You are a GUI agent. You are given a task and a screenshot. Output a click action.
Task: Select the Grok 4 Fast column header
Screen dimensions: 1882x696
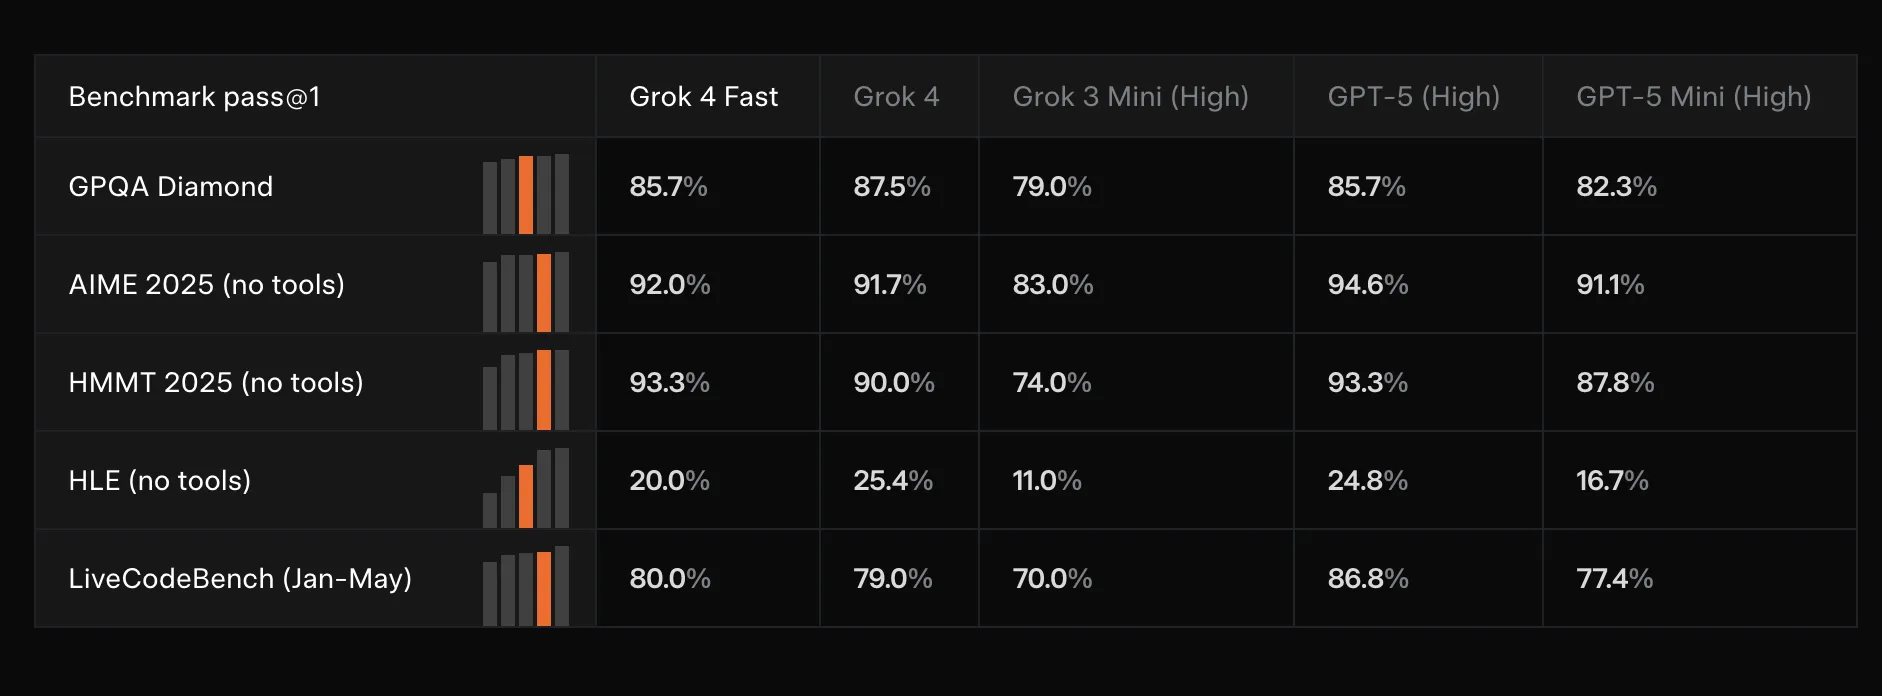pos(703,97)
